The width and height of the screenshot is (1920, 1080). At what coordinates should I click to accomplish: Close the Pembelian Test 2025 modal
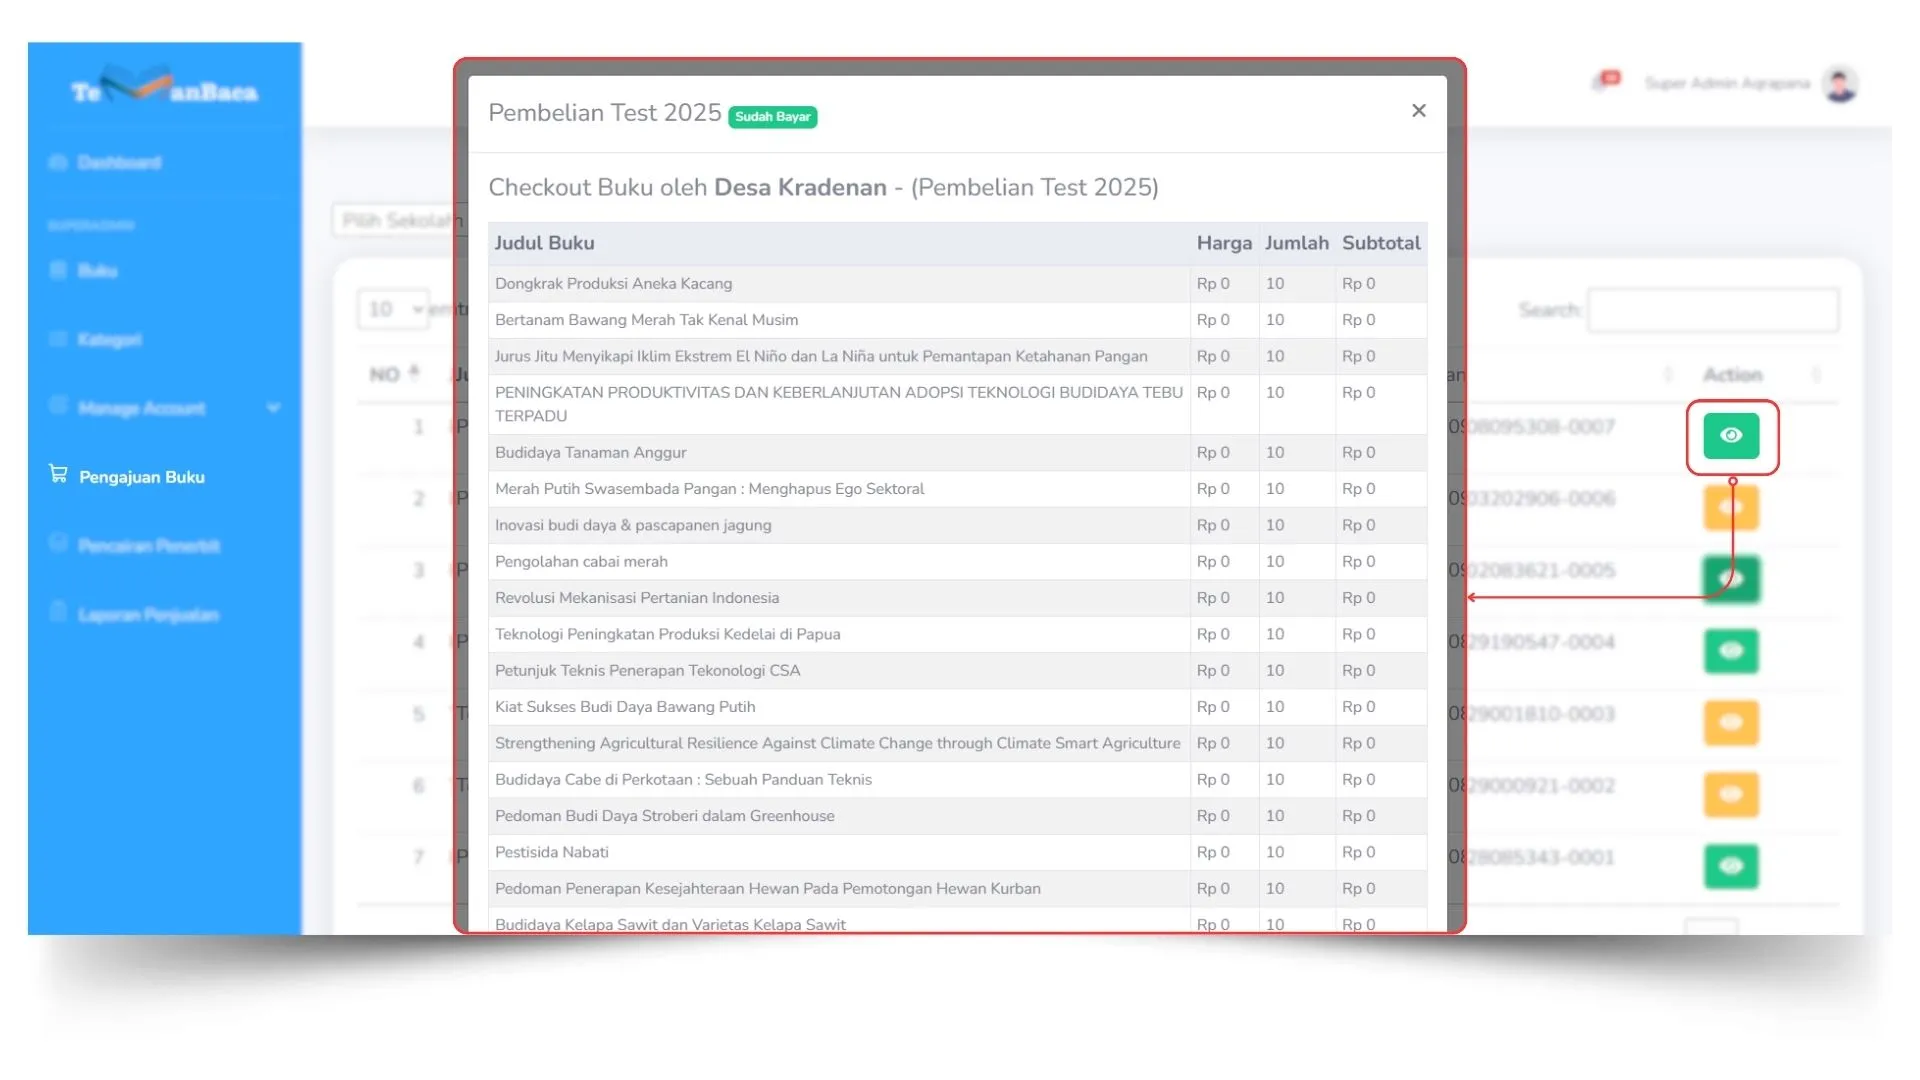point(1418,111)
